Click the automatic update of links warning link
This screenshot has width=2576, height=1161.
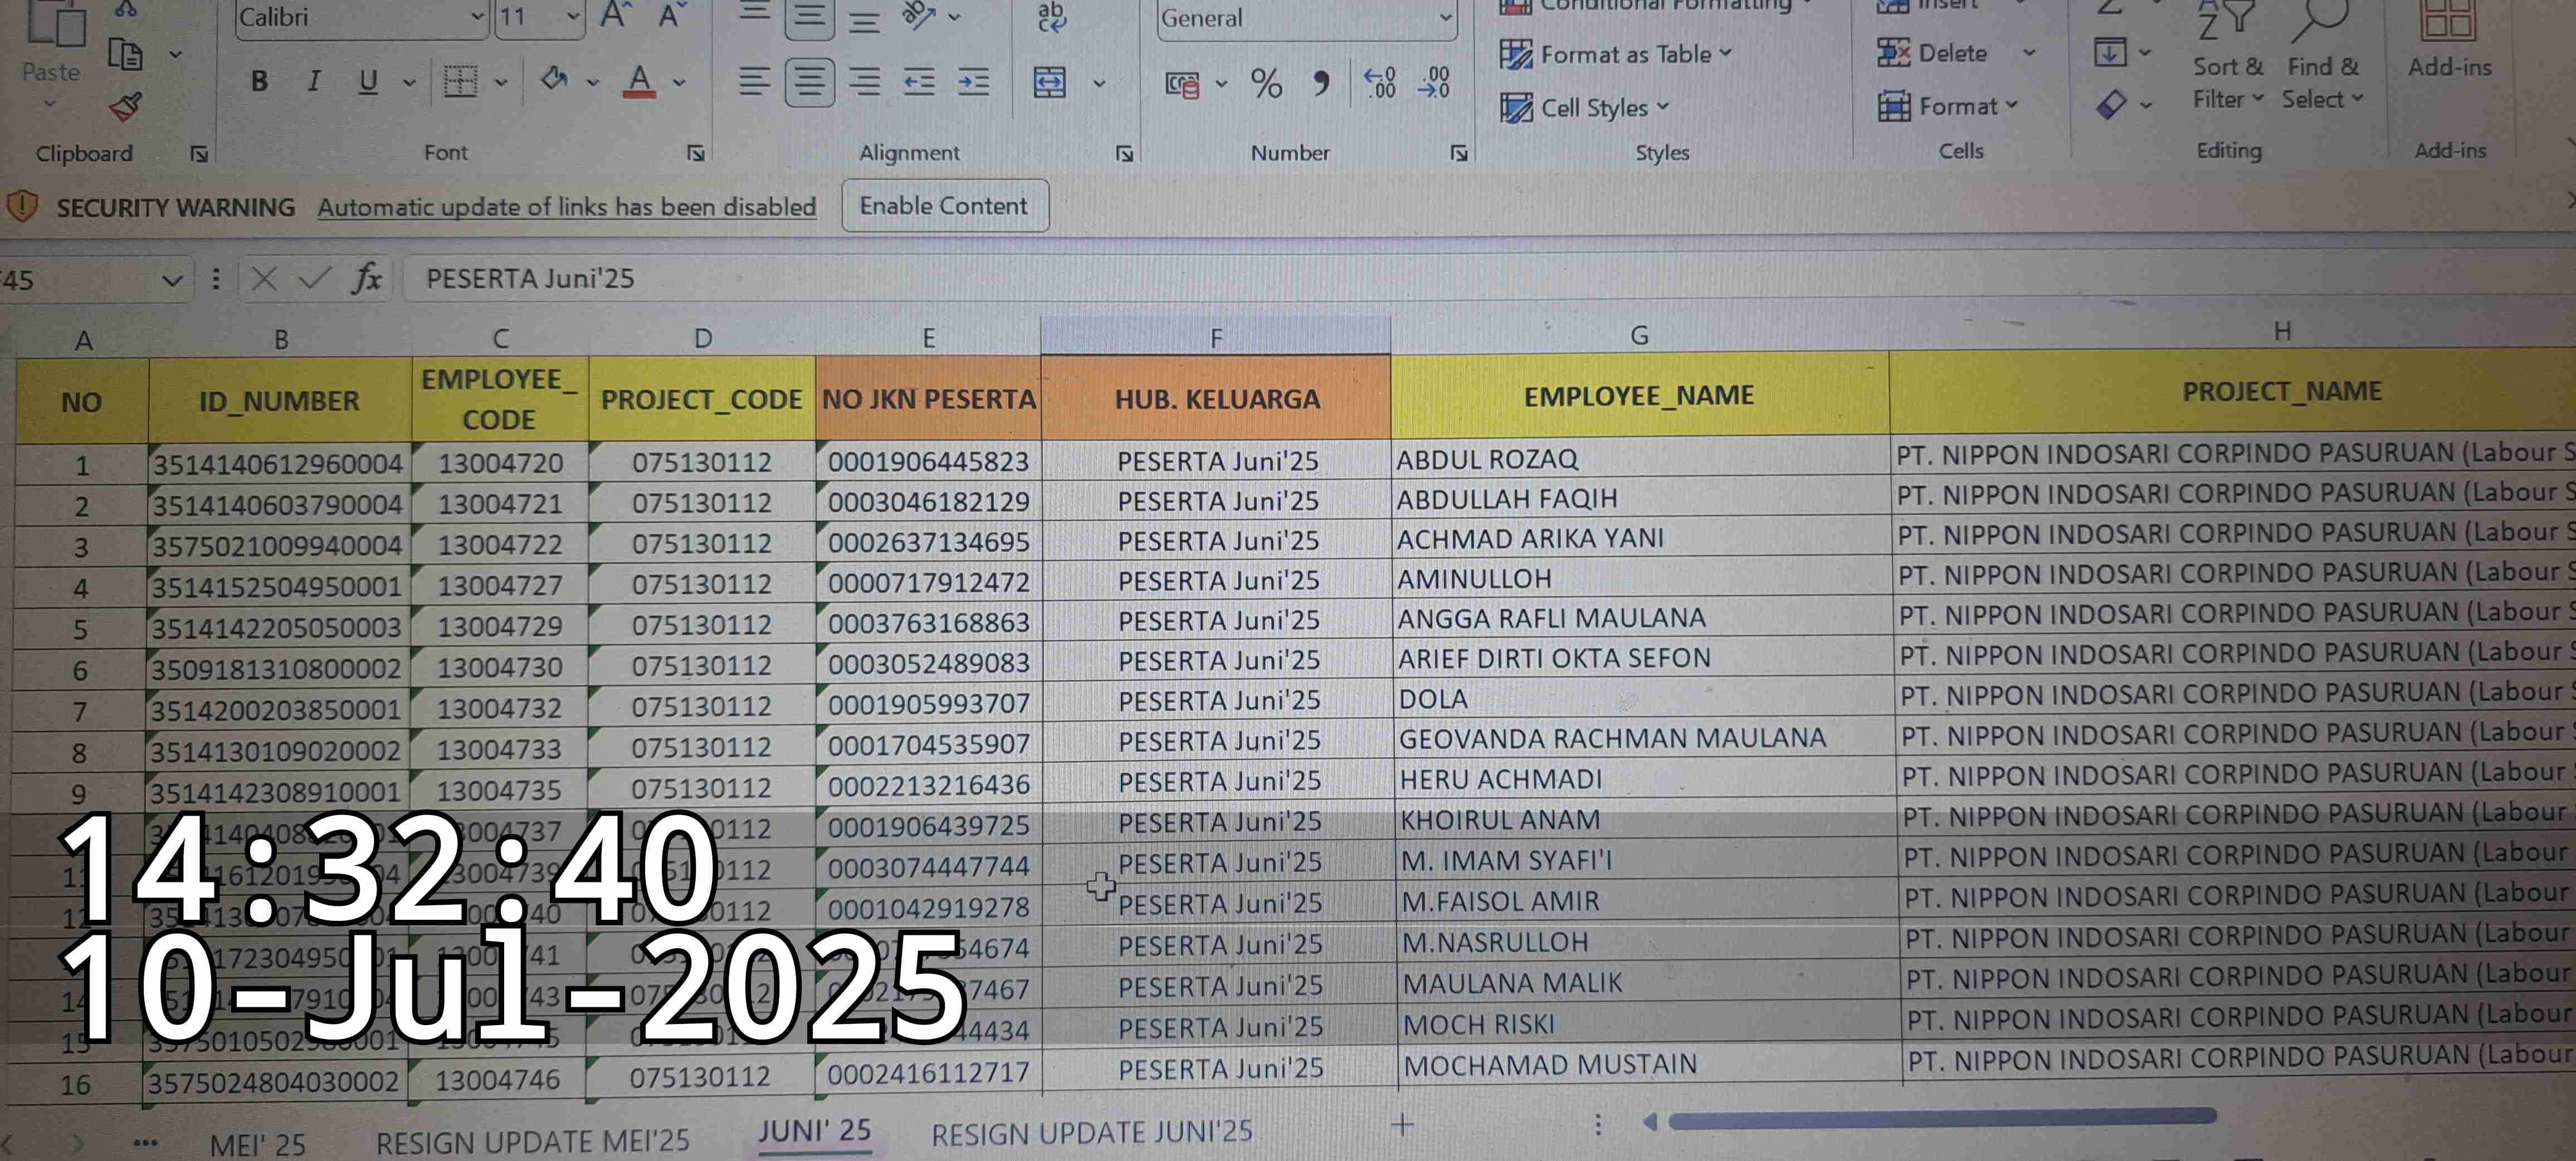(x=567, y=207)
